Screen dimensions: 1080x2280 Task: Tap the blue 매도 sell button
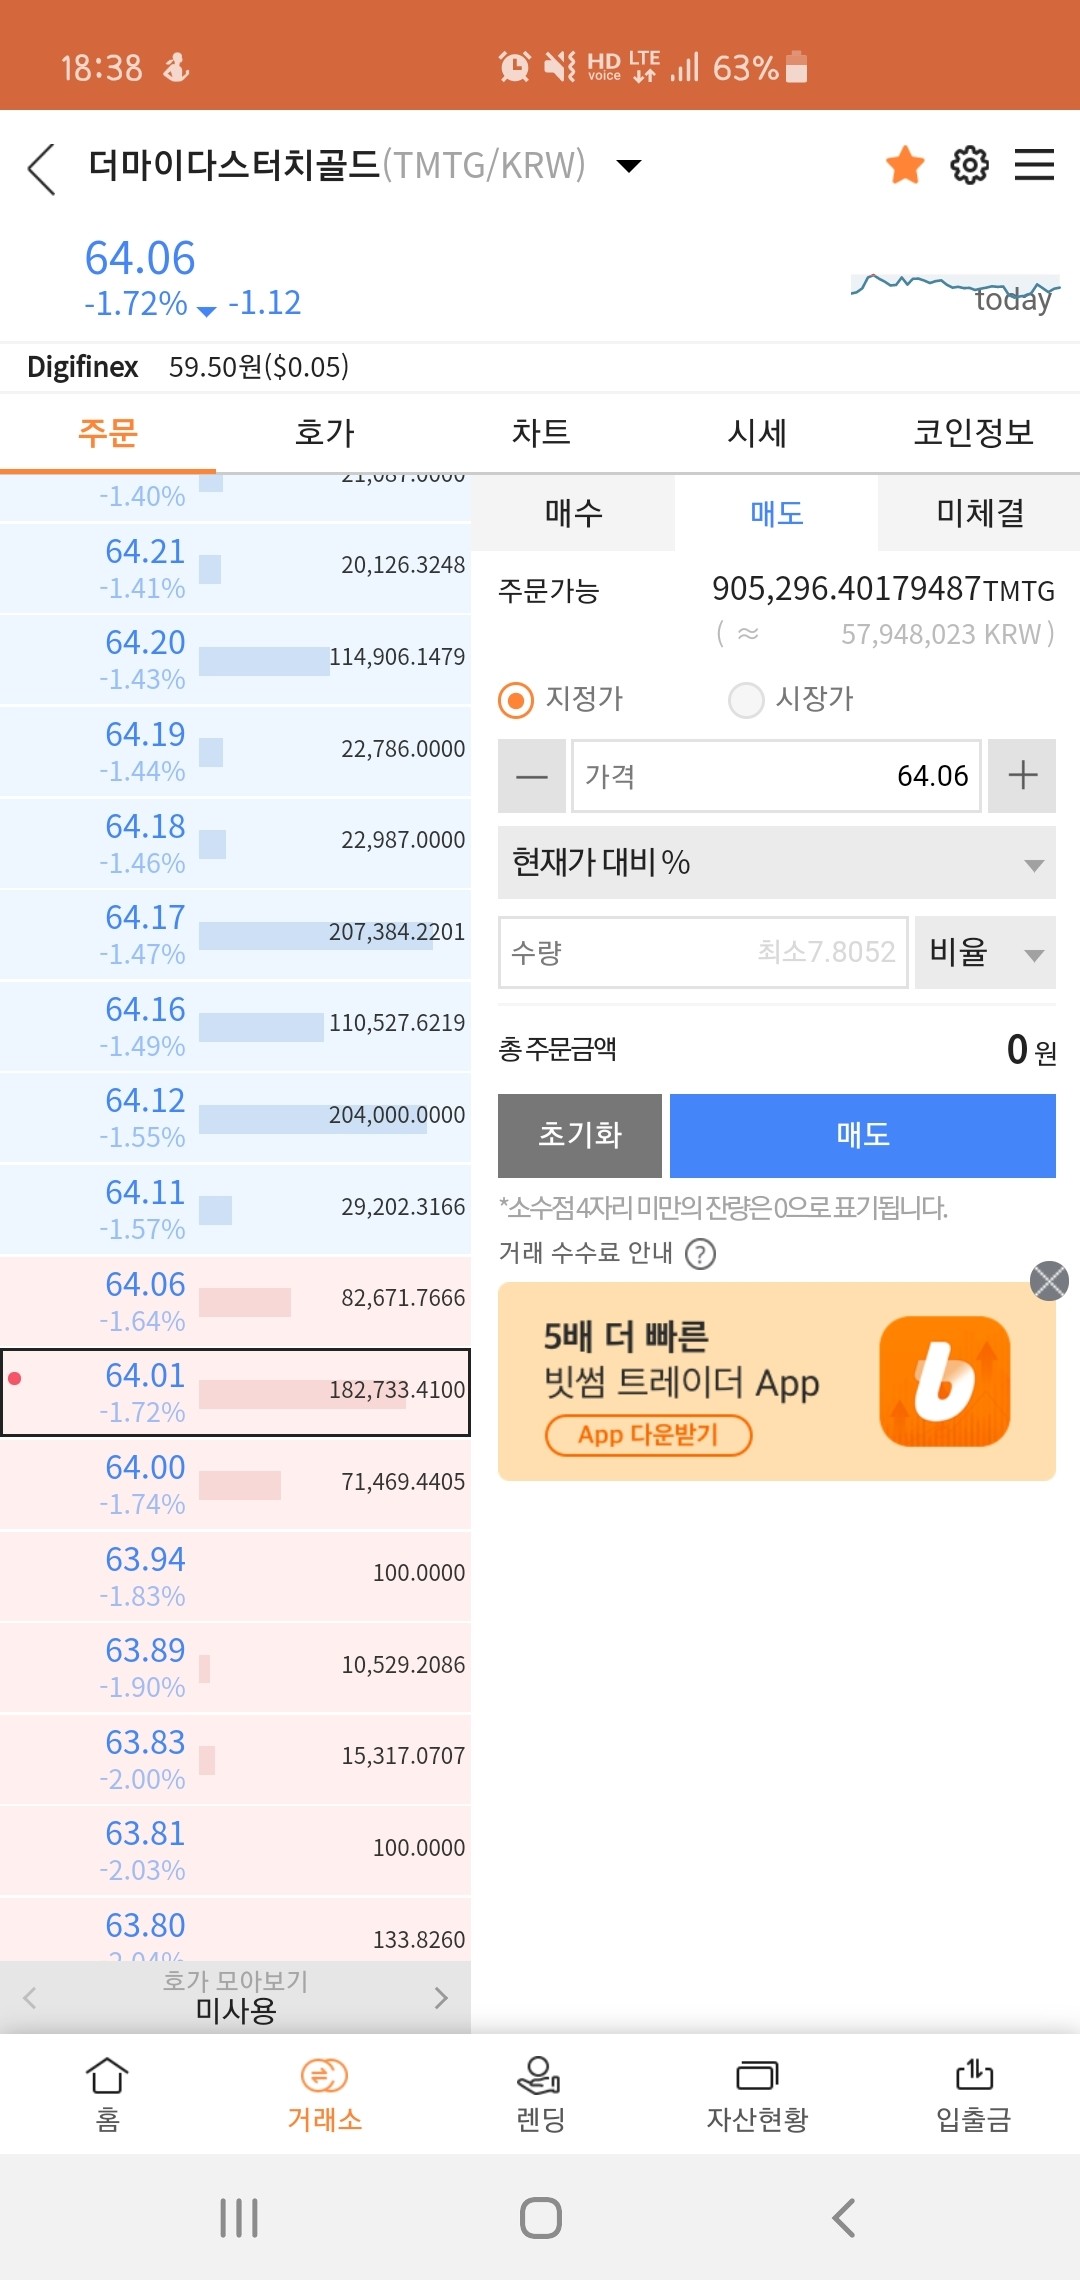pos(863,1135)
